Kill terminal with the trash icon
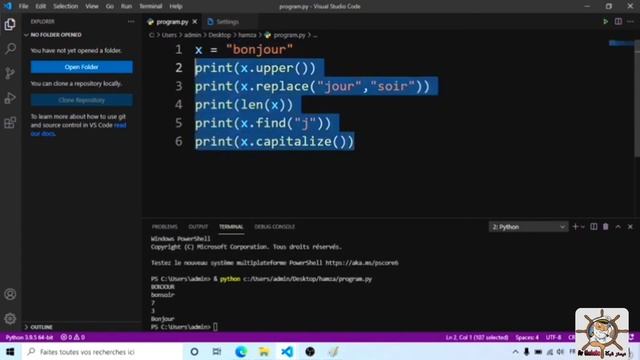Viewport: 640px width, 360px height. click(606, 227)
